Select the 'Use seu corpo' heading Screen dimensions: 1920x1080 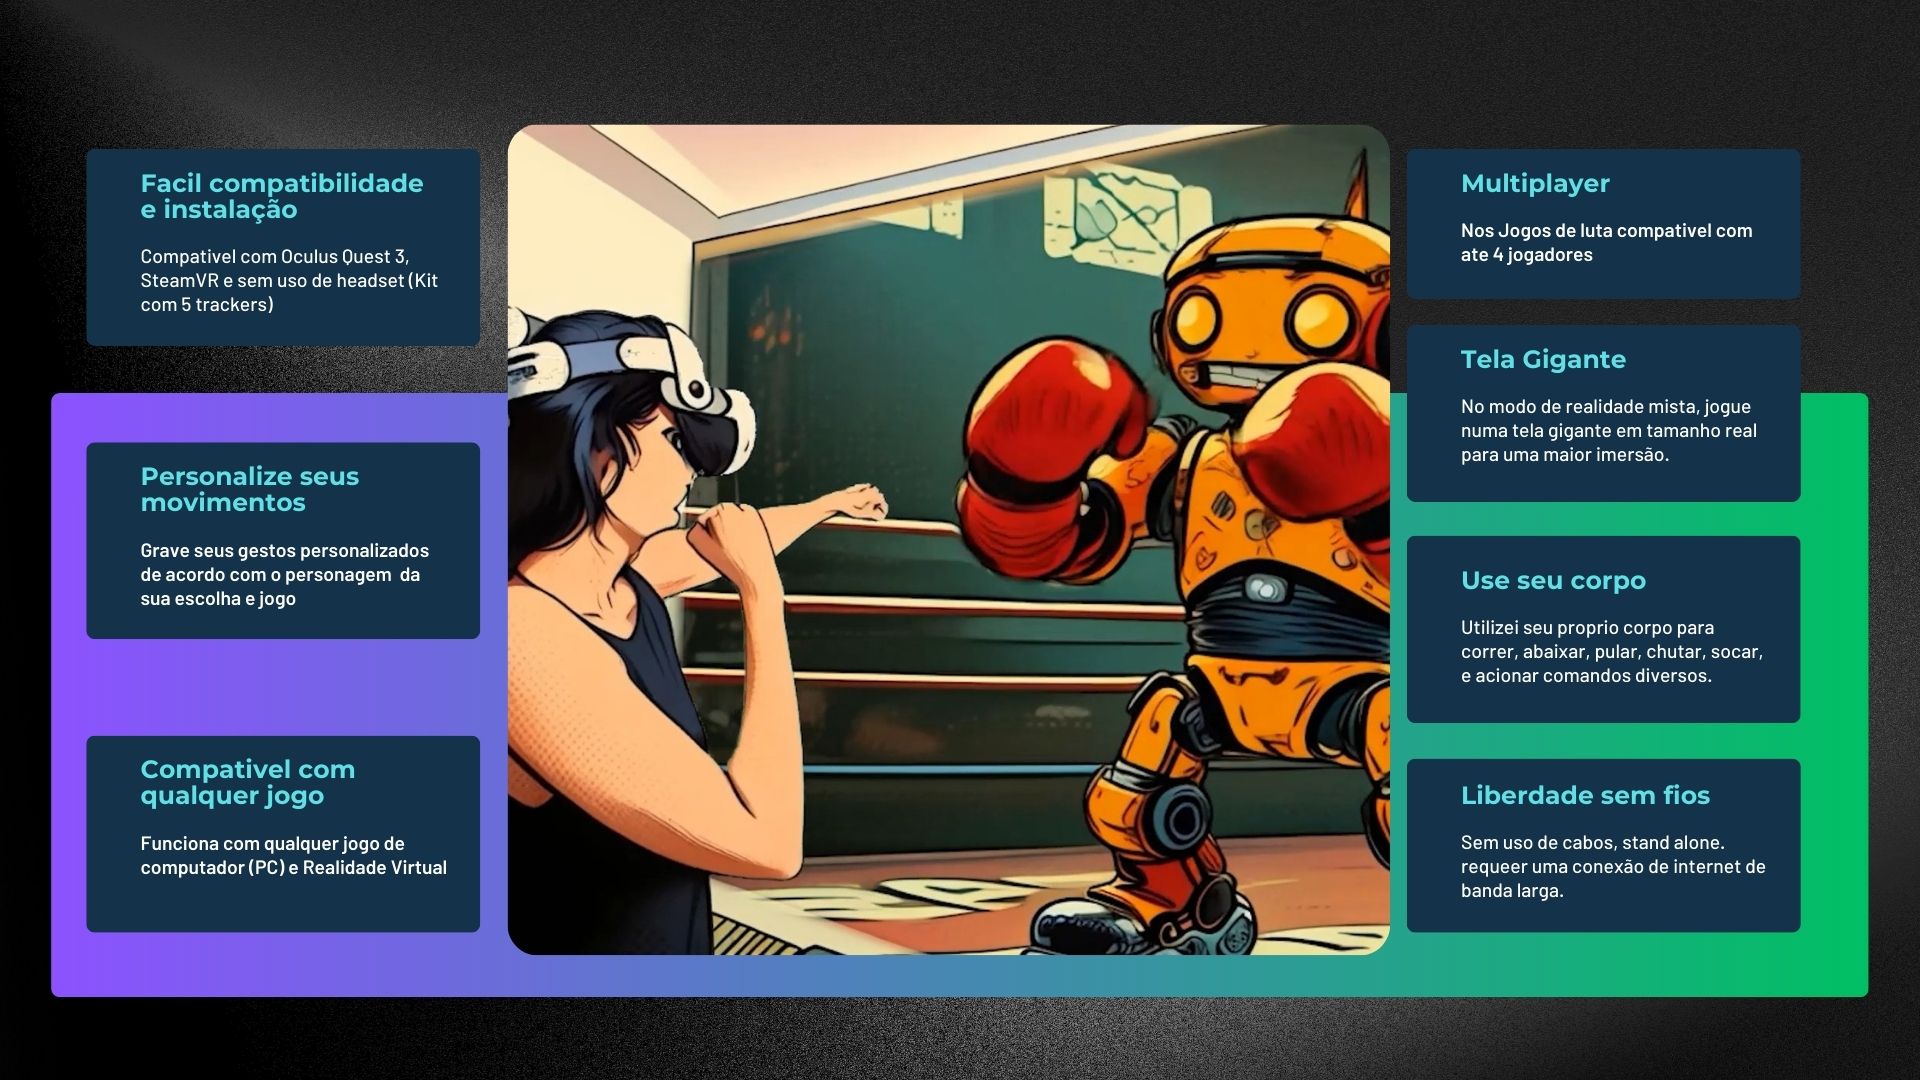(1552, 580)
